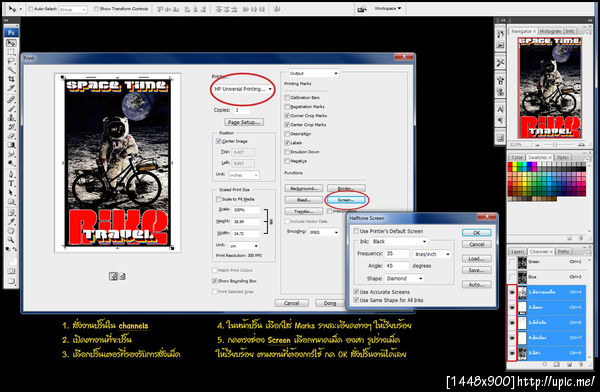Open the Auto-Select Group dropdown

point(73,9)
